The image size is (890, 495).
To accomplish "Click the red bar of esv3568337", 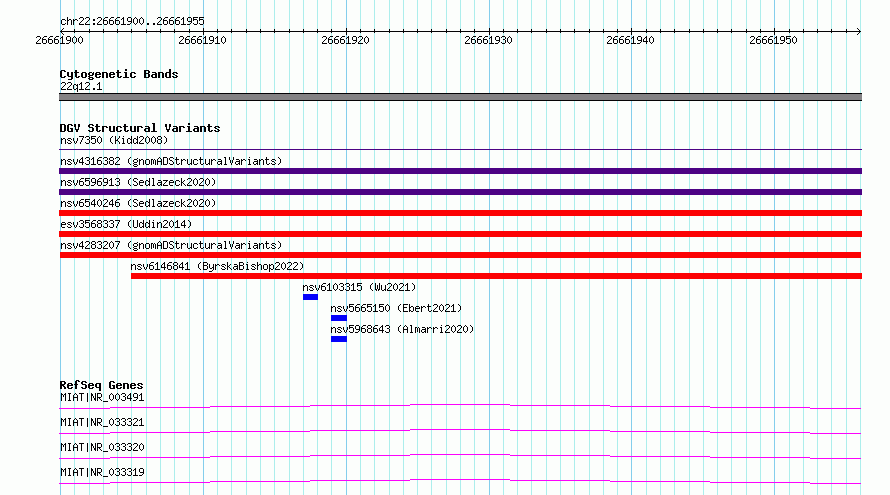I will point(460,234).
